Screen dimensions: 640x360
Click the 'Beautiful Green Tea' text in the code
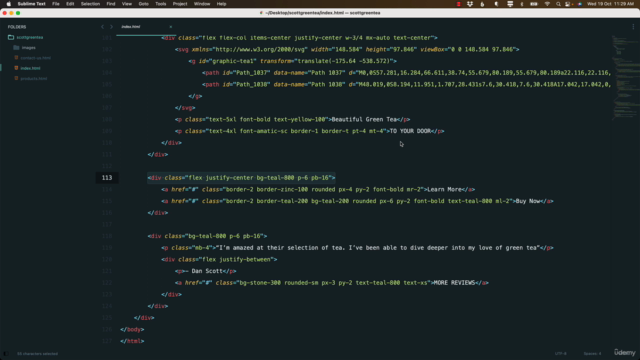364,120
